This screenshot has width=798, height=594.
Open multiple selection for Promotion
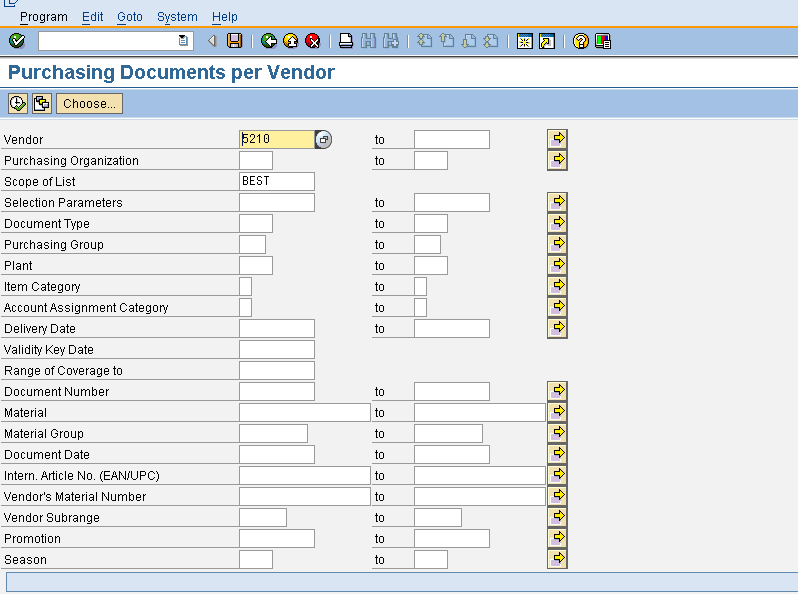[557, 538]
